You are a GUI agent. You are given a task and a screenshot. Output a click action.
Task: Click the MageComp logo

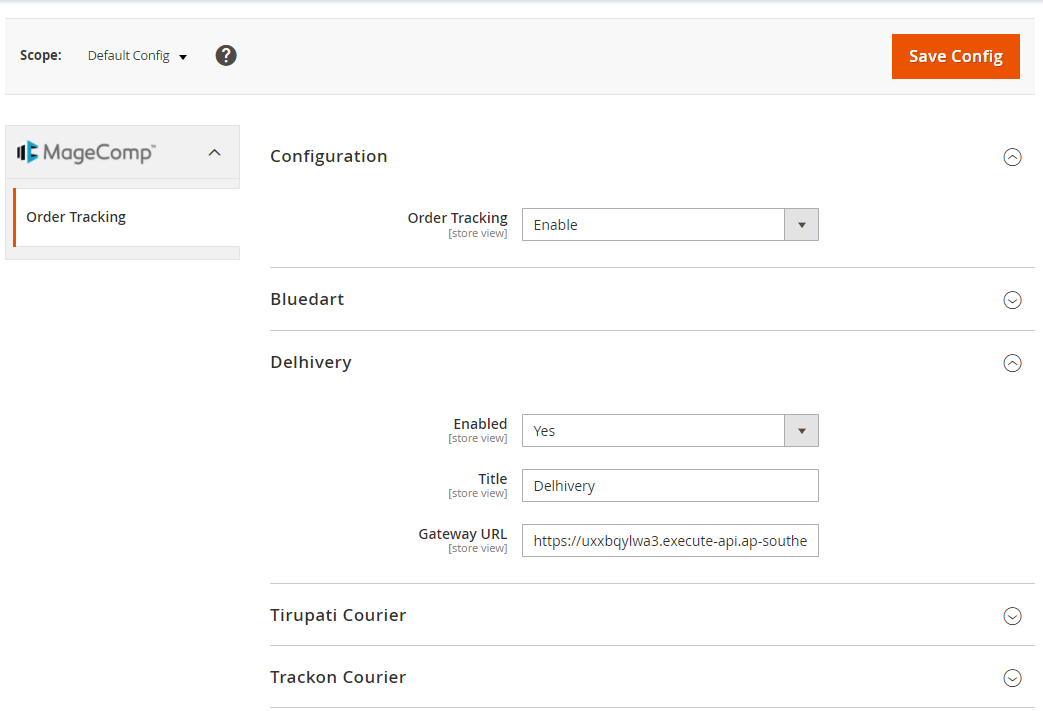pos(86,152)
